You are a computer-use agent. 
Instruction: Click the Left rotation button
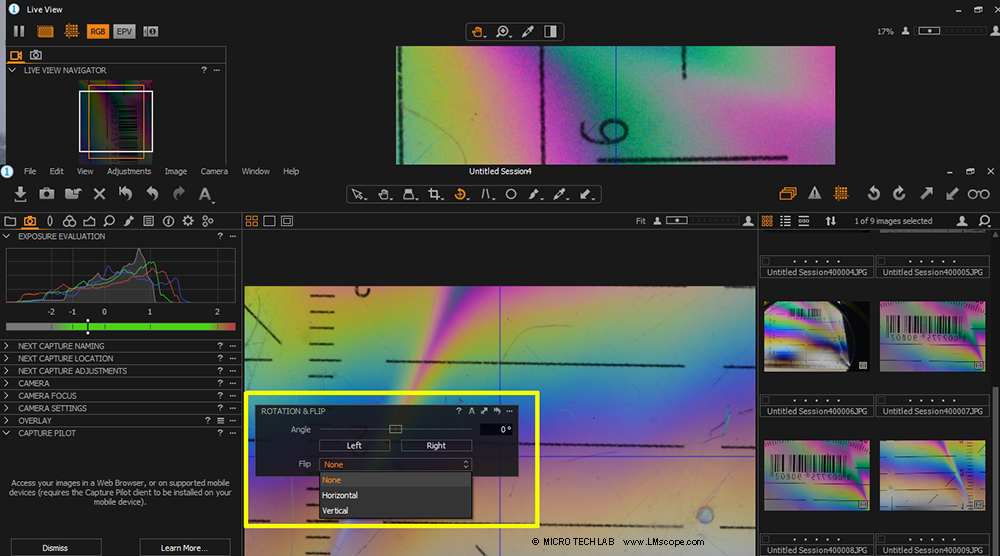point(354,446)
